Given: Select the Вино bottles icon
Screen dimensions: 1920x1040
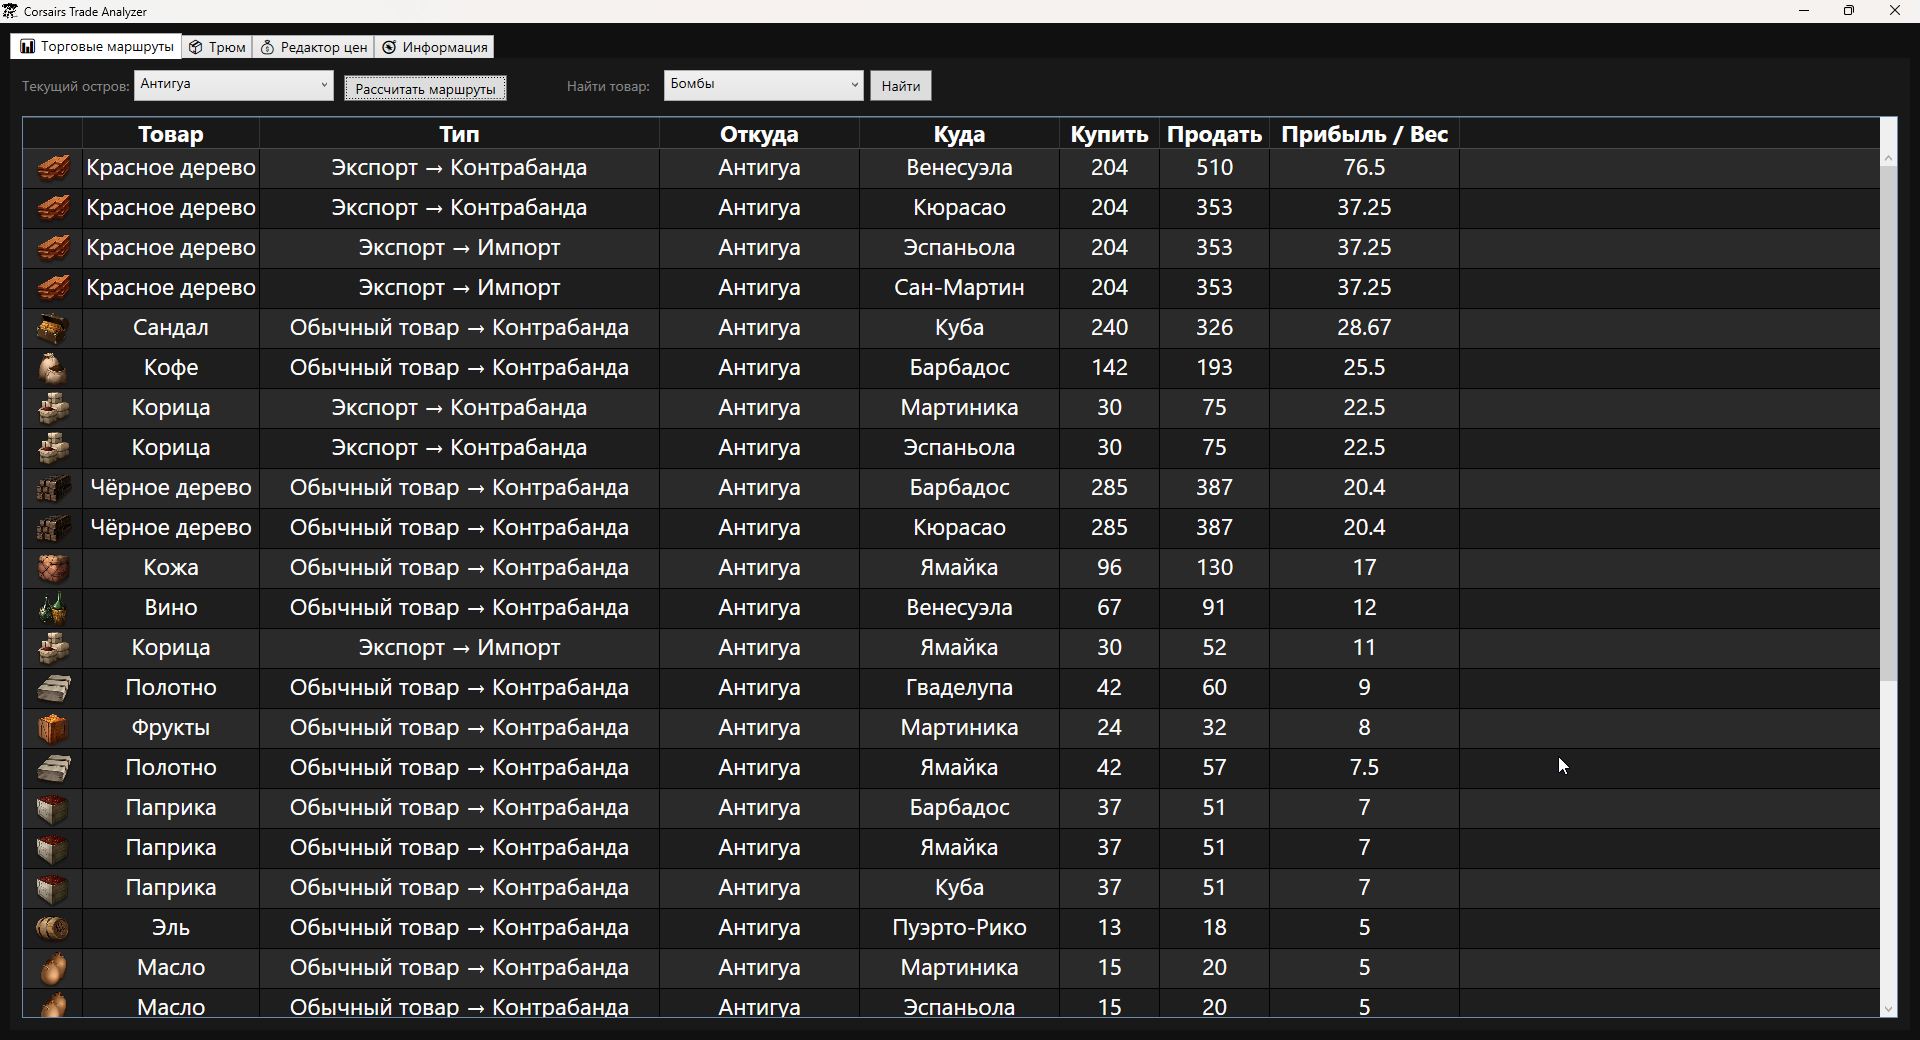Looking at the screenshot, I should coord(53,608).
